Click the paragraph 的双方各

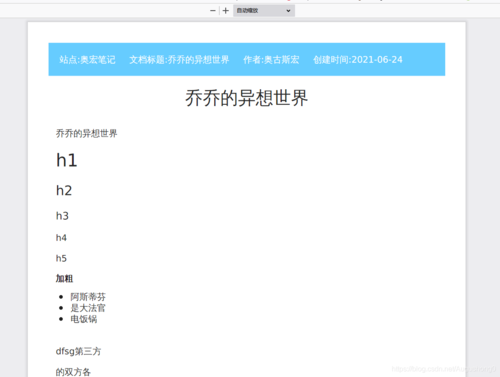pyautogui.click(x=73, y=372)
